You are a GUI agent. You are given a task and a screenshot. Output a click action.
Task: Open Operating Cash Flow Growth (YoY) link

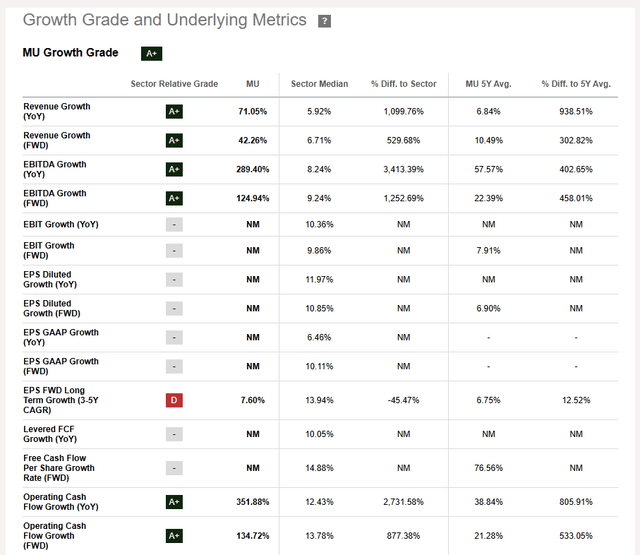[61, 502]
